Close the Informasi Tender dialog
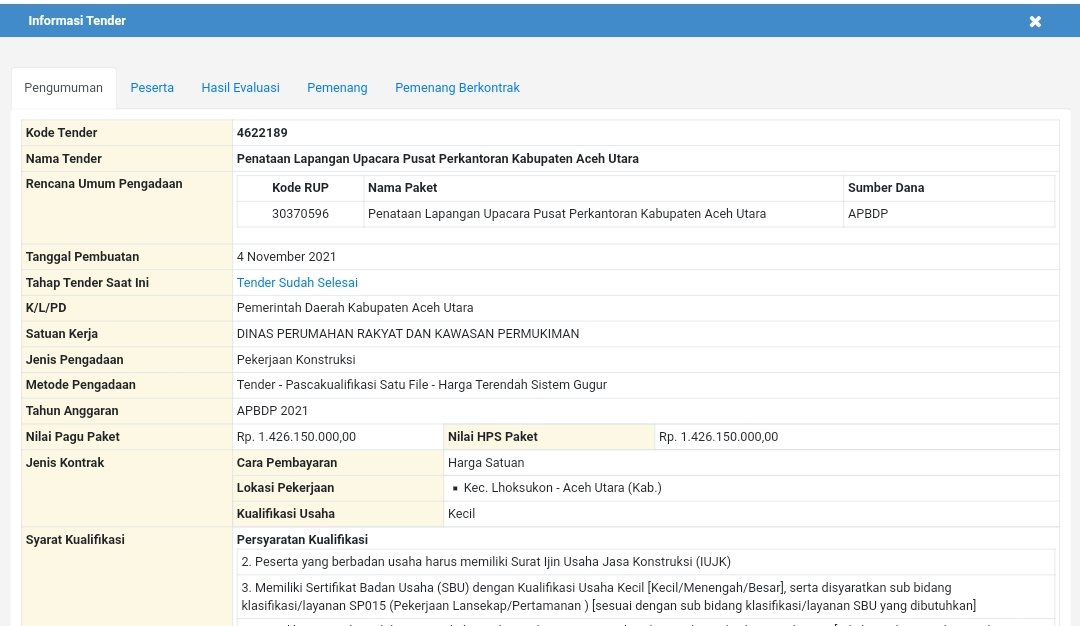This screenshot has height=626, width=1080. [x=1035, y=20]
